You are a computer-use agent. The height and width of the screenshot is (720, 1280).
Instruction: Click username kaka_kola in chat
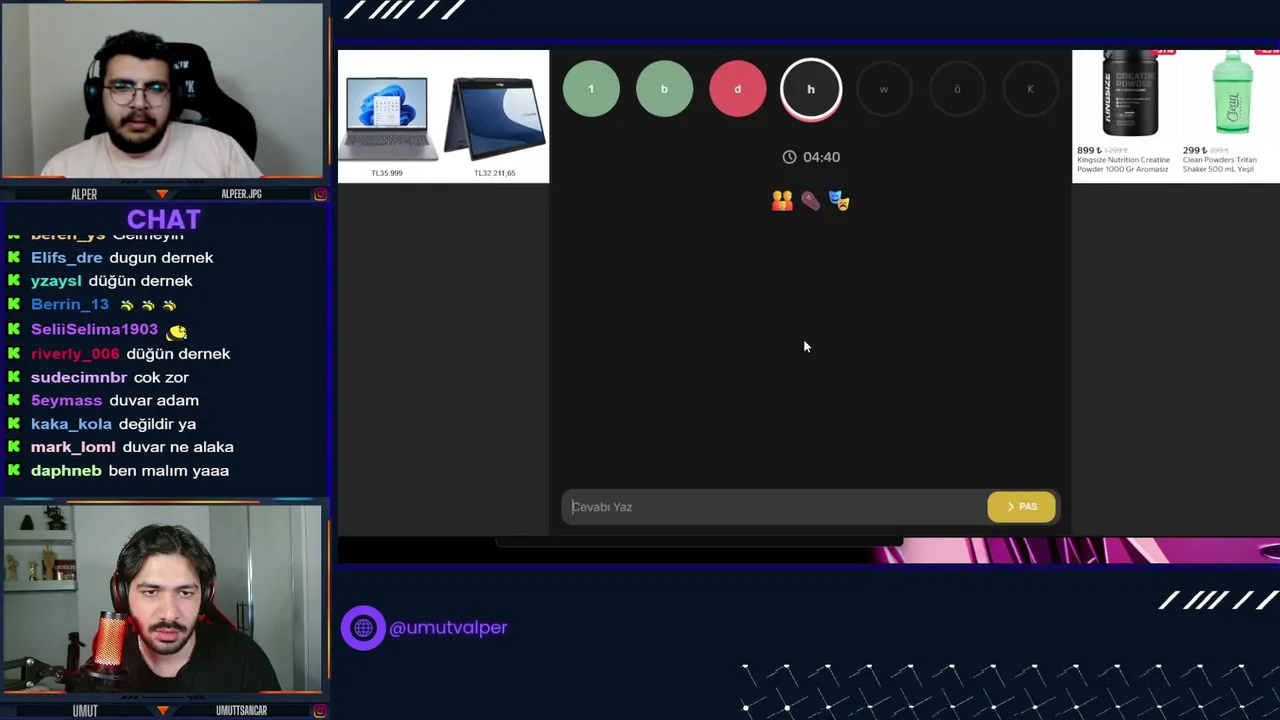(71, 424)
